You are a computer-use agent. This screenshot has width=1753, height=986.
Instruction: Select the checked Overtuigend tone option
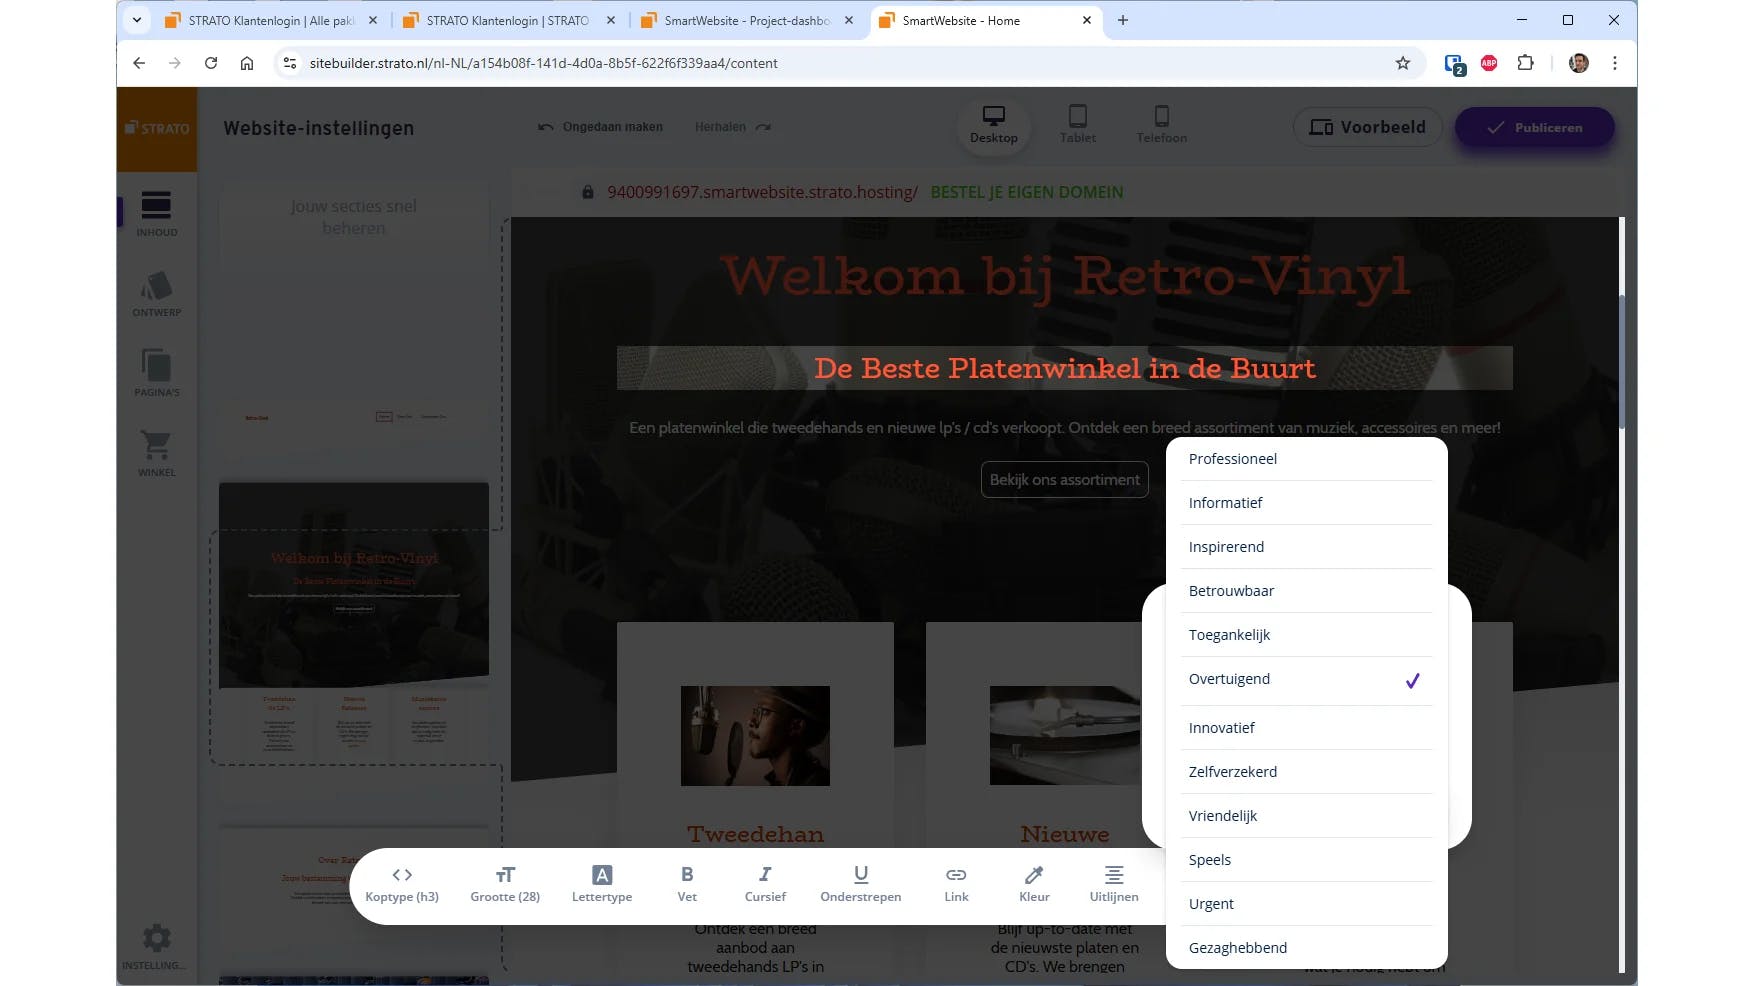(1306, 680)
